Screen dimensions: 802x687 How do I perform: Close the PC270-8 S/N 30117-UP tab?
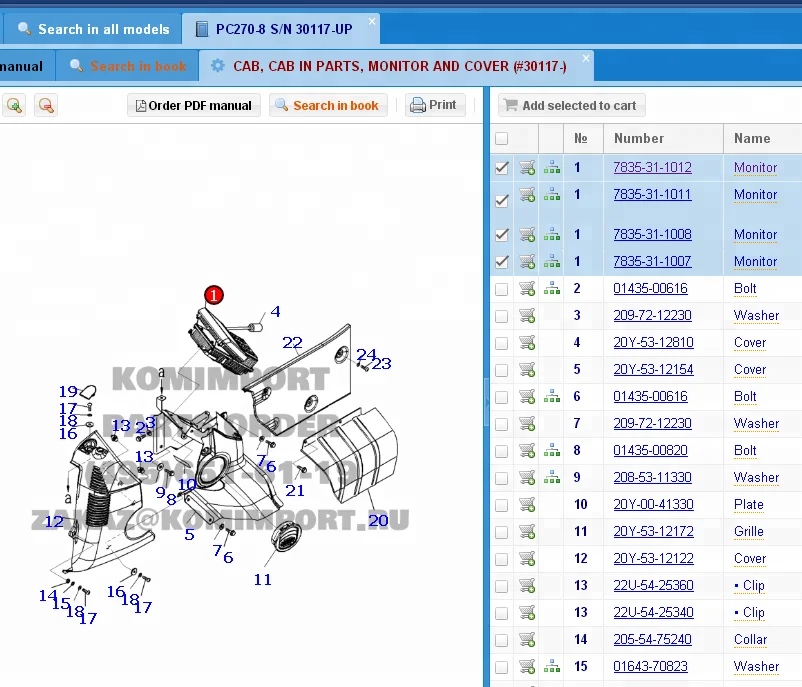click(373, 22)
